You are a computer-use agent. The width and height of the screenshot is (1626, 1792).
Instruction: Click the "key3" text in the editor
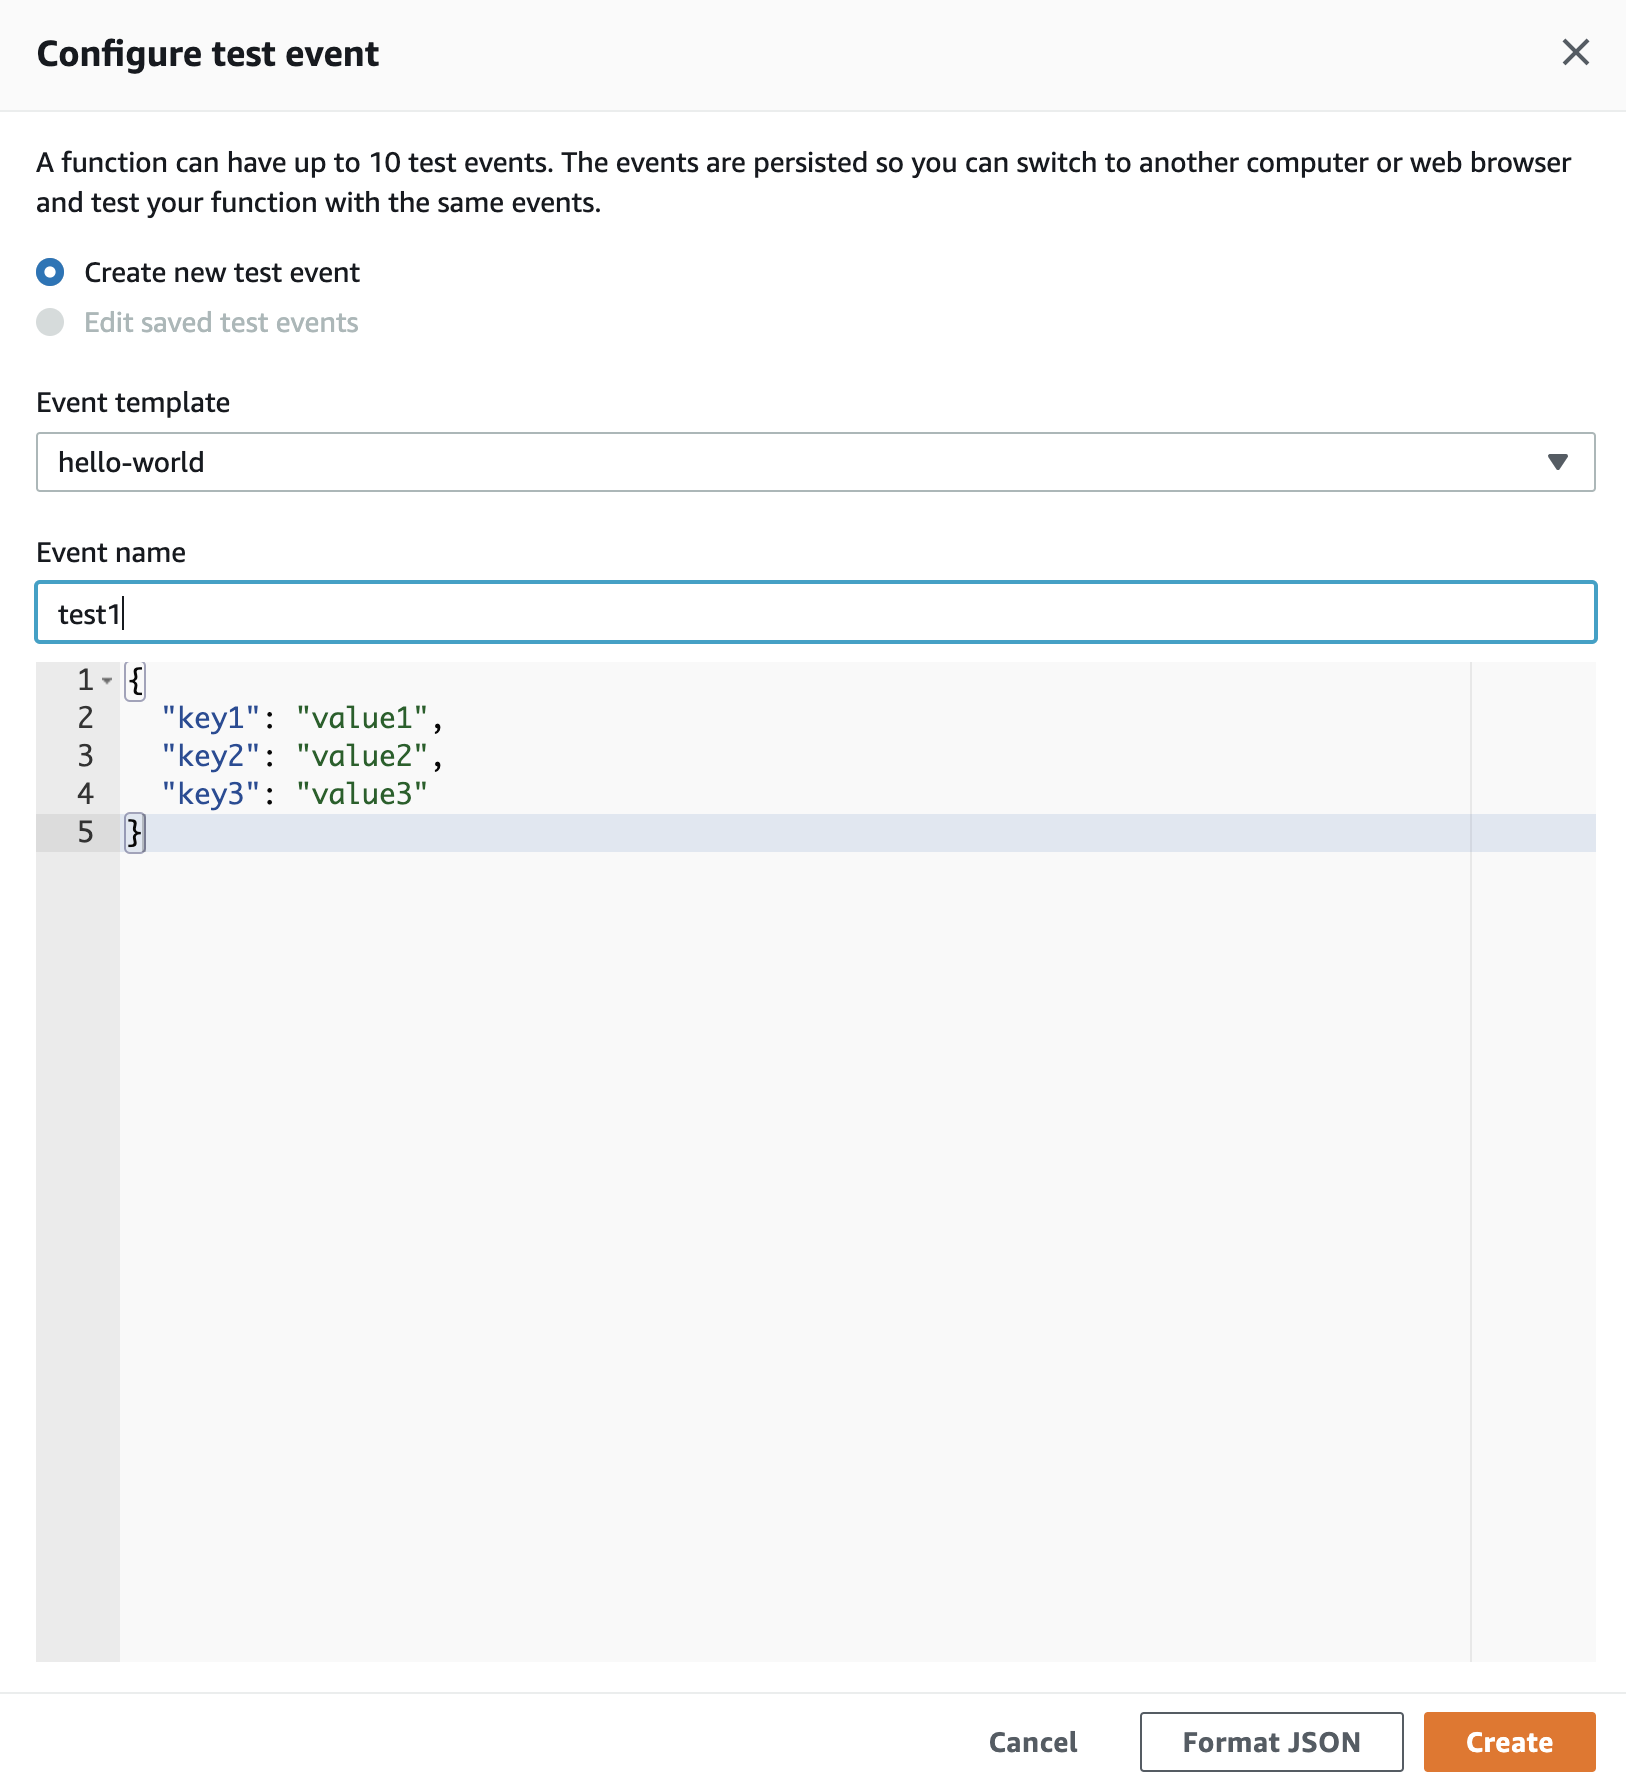coord(211,794)
